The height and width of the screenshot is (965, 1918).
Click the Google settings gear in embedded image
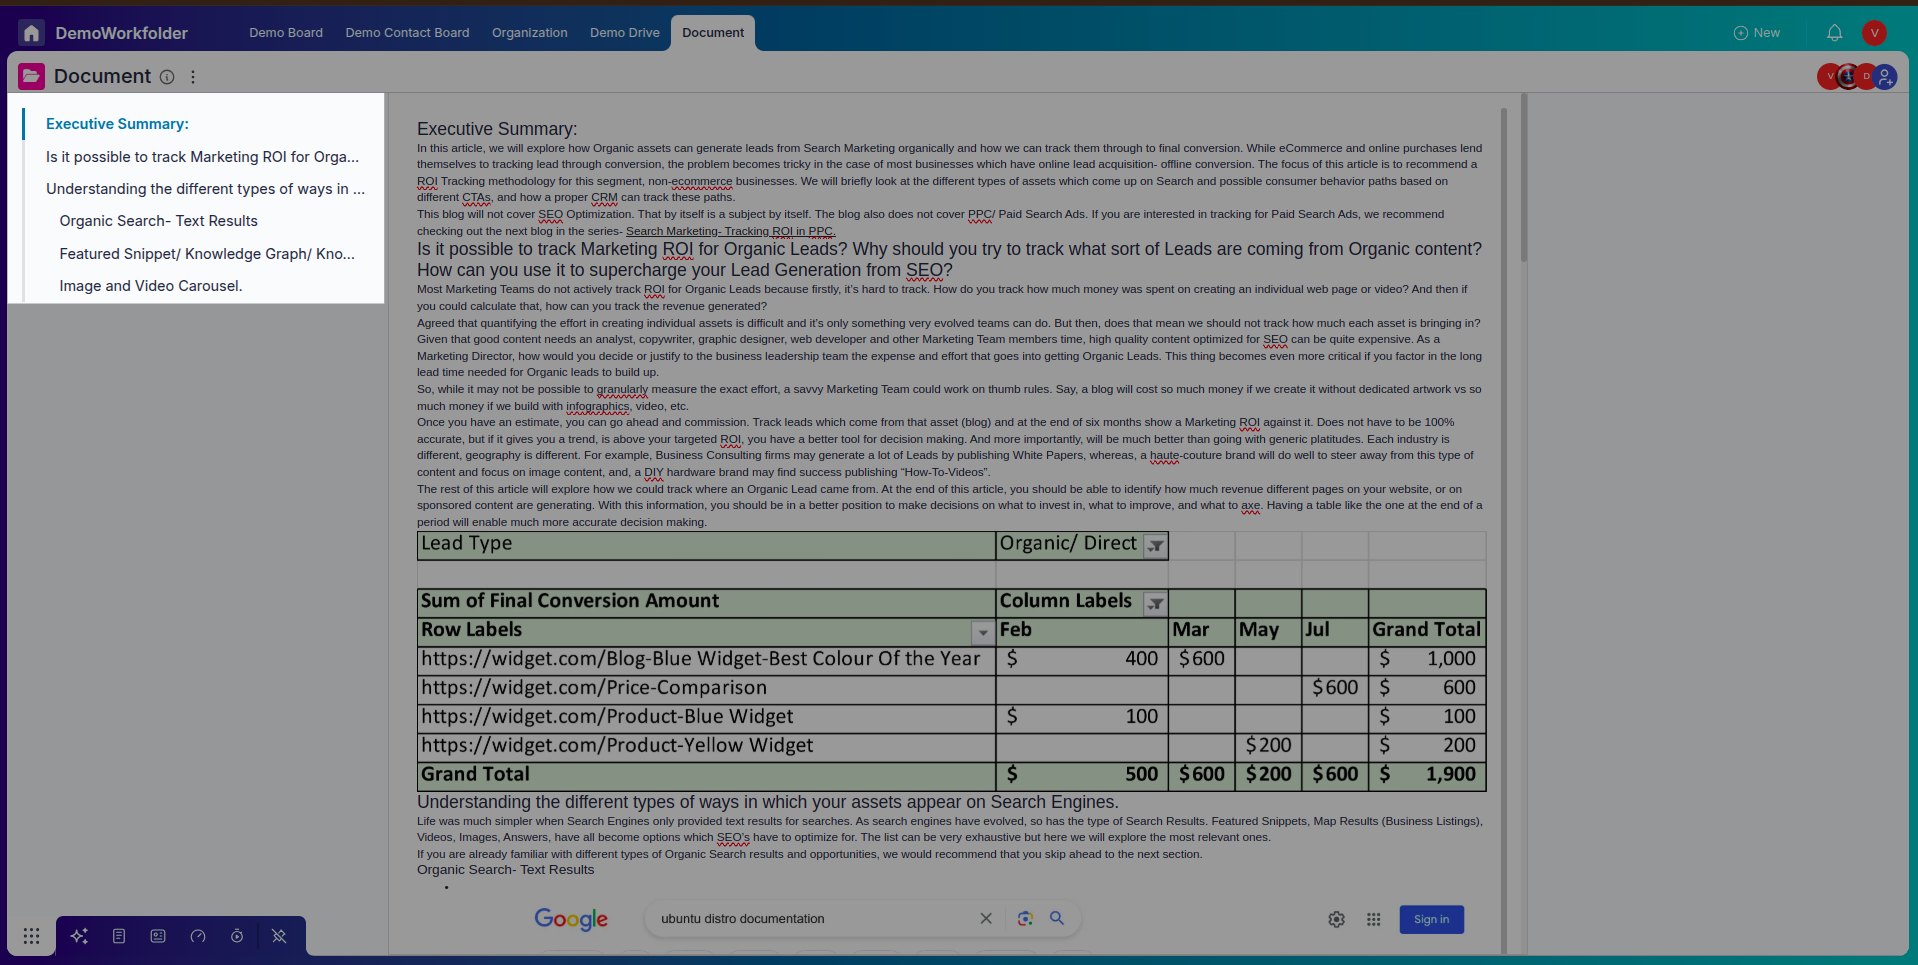coord(1336,919)
